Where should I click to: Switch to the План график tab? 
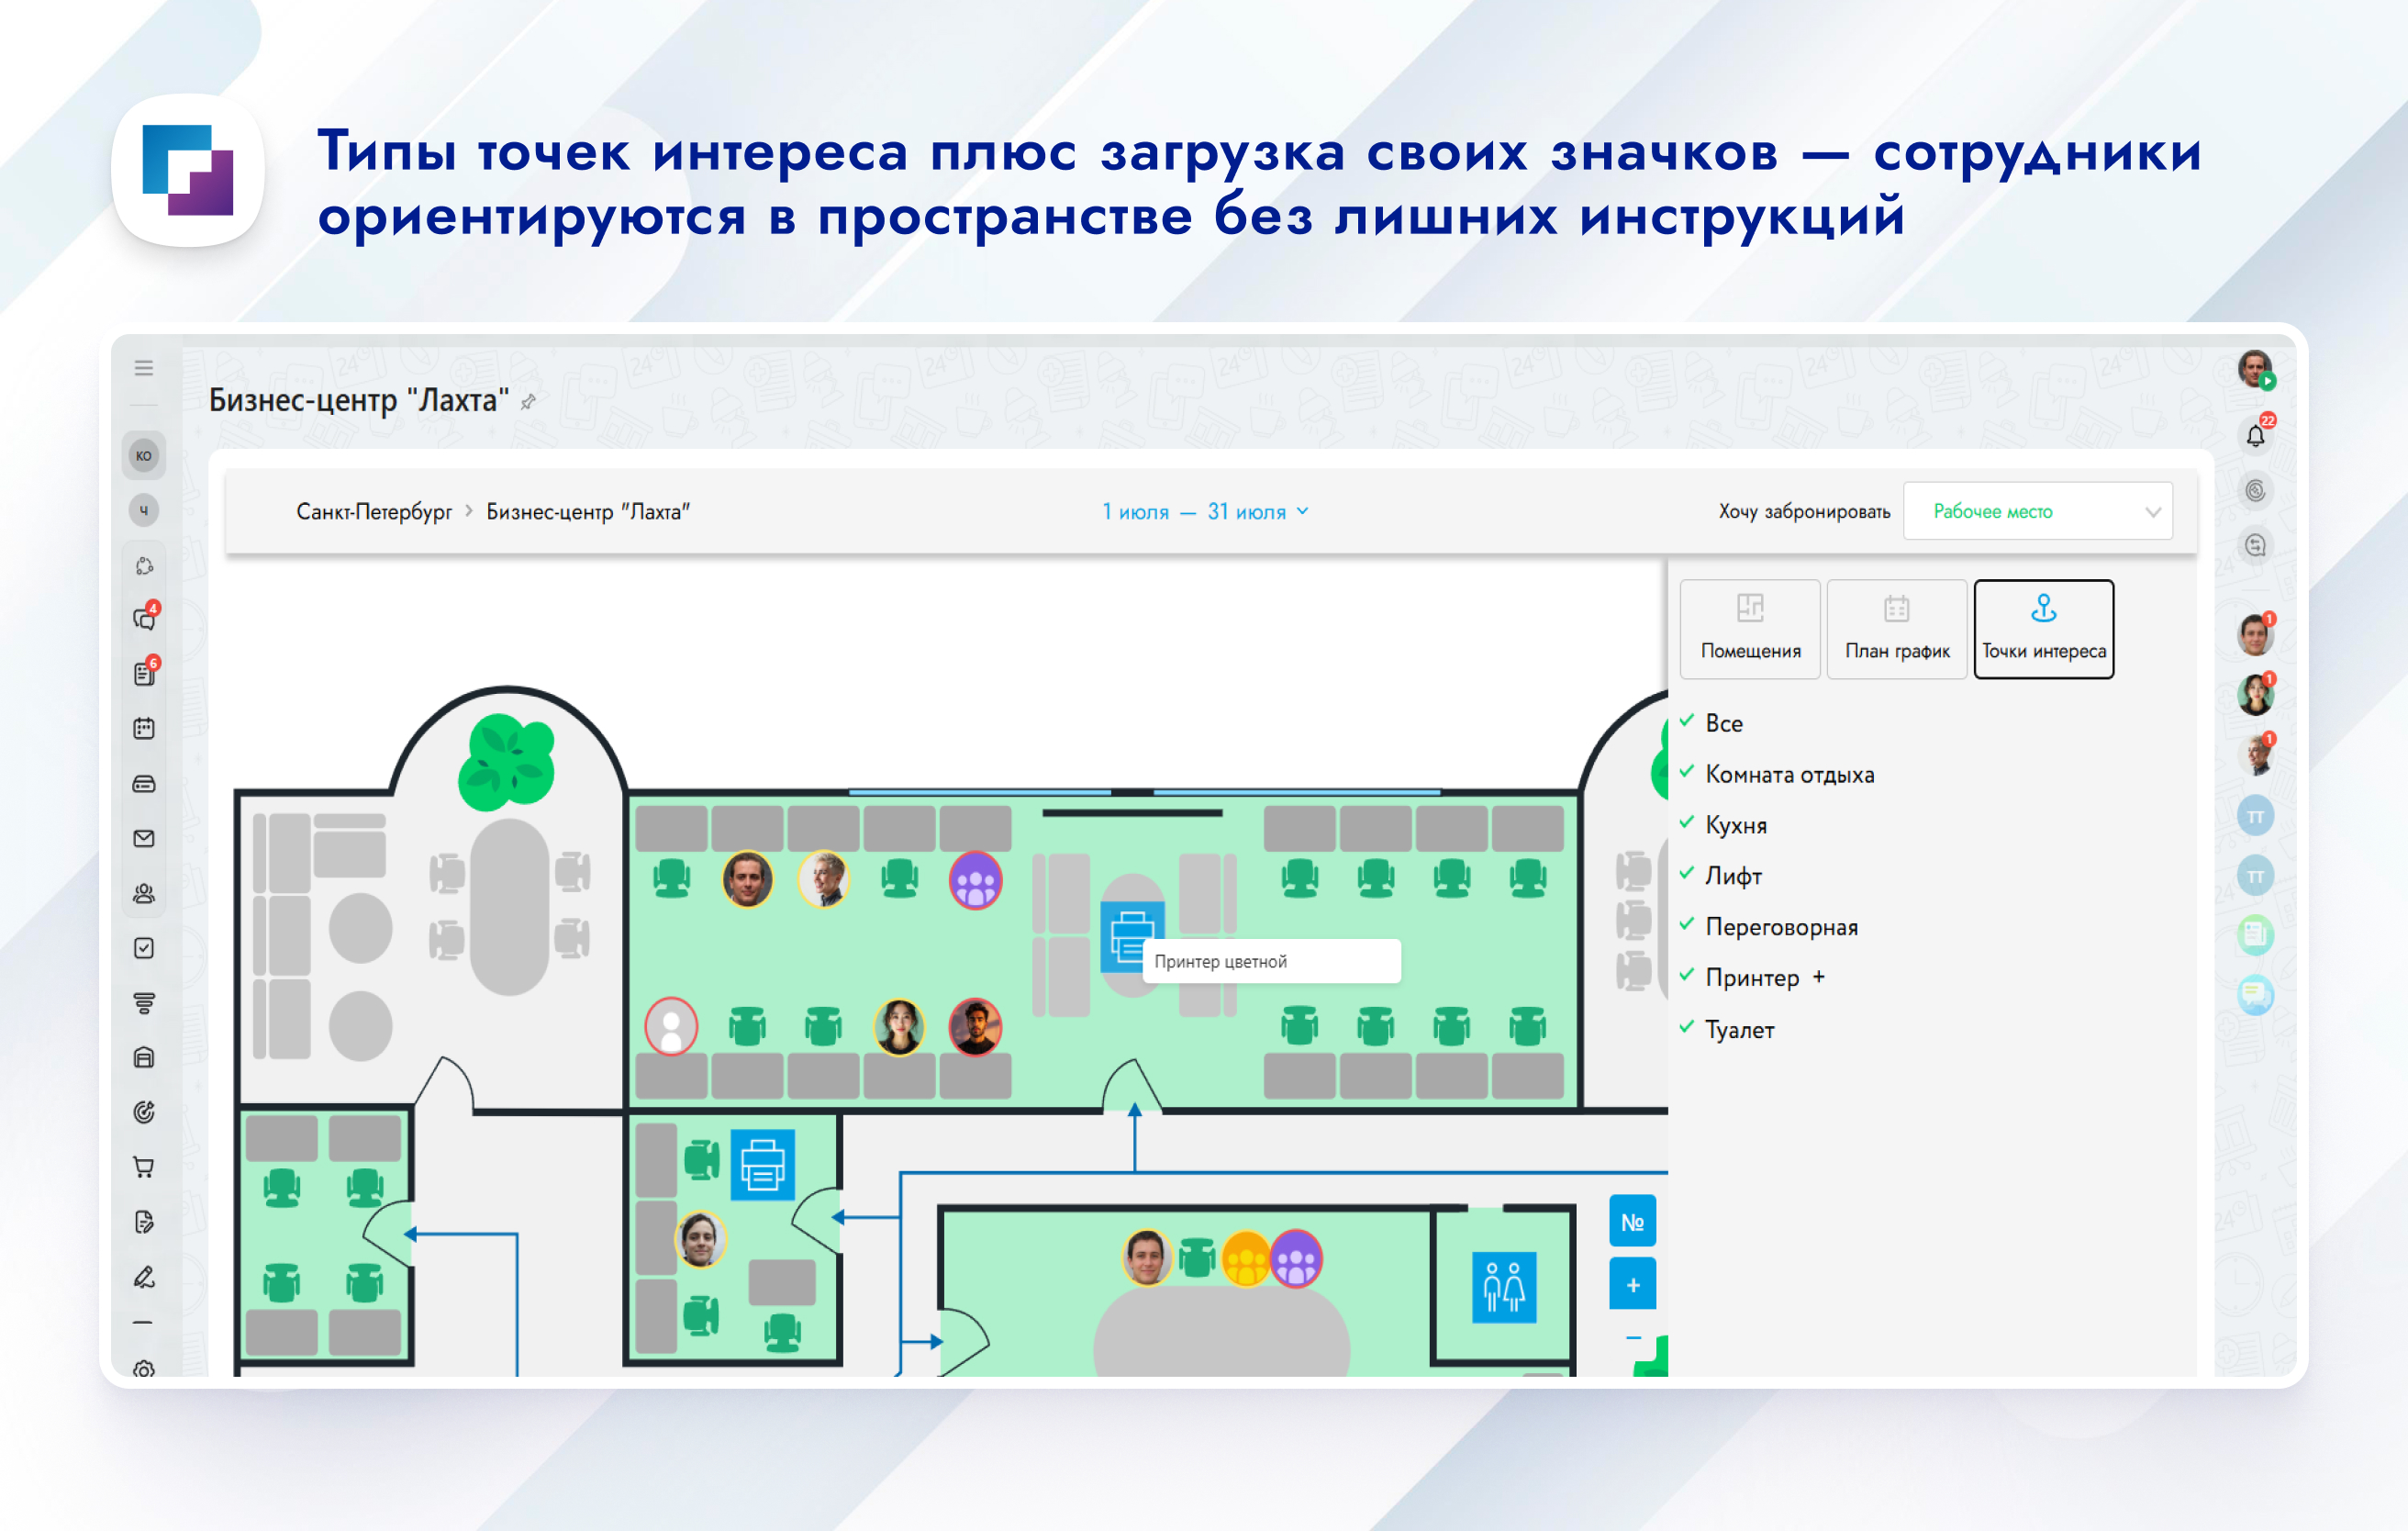1897,629
